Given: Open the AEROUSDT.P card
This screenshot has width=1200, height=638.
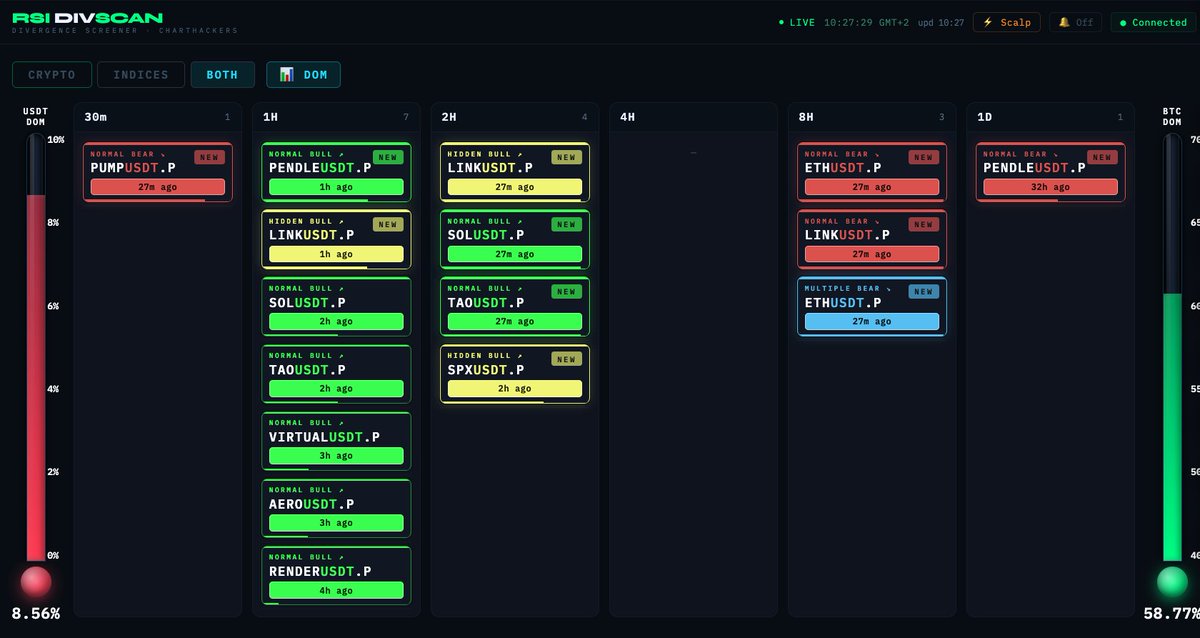Looking at the screenshot, I should [336, 508].
